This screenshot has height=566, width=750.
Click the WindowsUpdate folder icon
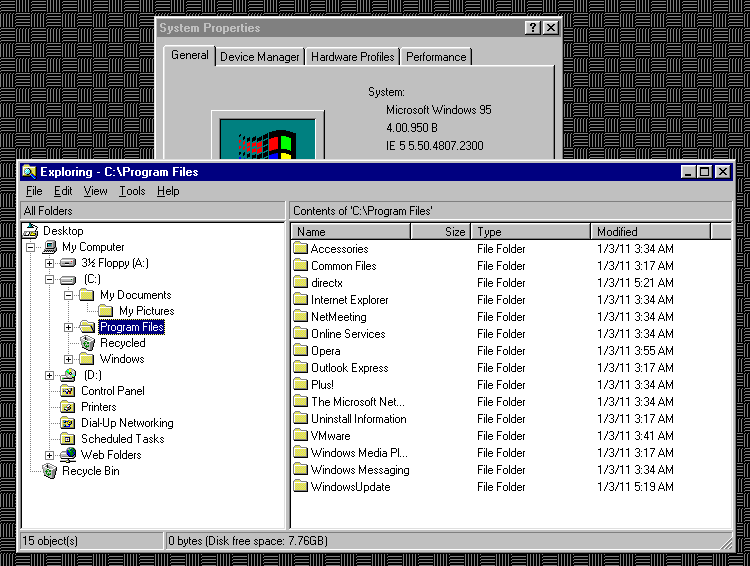300,487
